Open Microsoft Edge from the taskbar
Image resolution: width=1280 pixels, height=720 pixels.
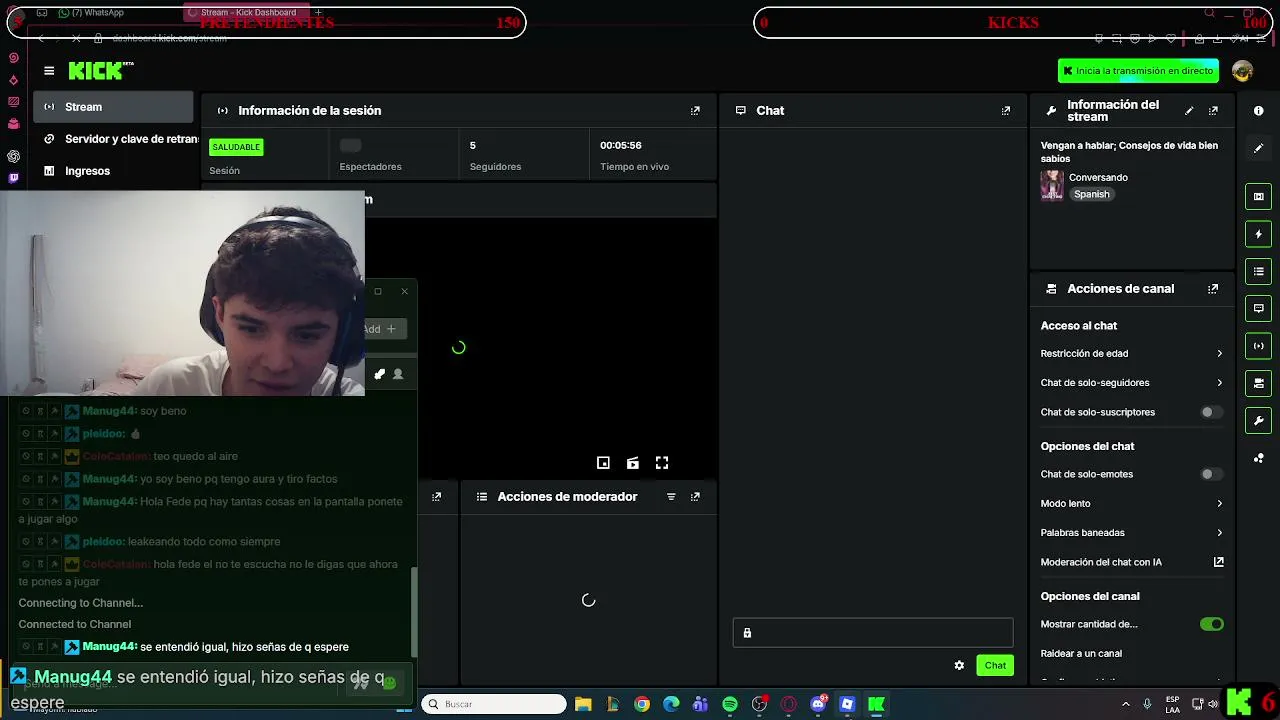pos(671,704)
